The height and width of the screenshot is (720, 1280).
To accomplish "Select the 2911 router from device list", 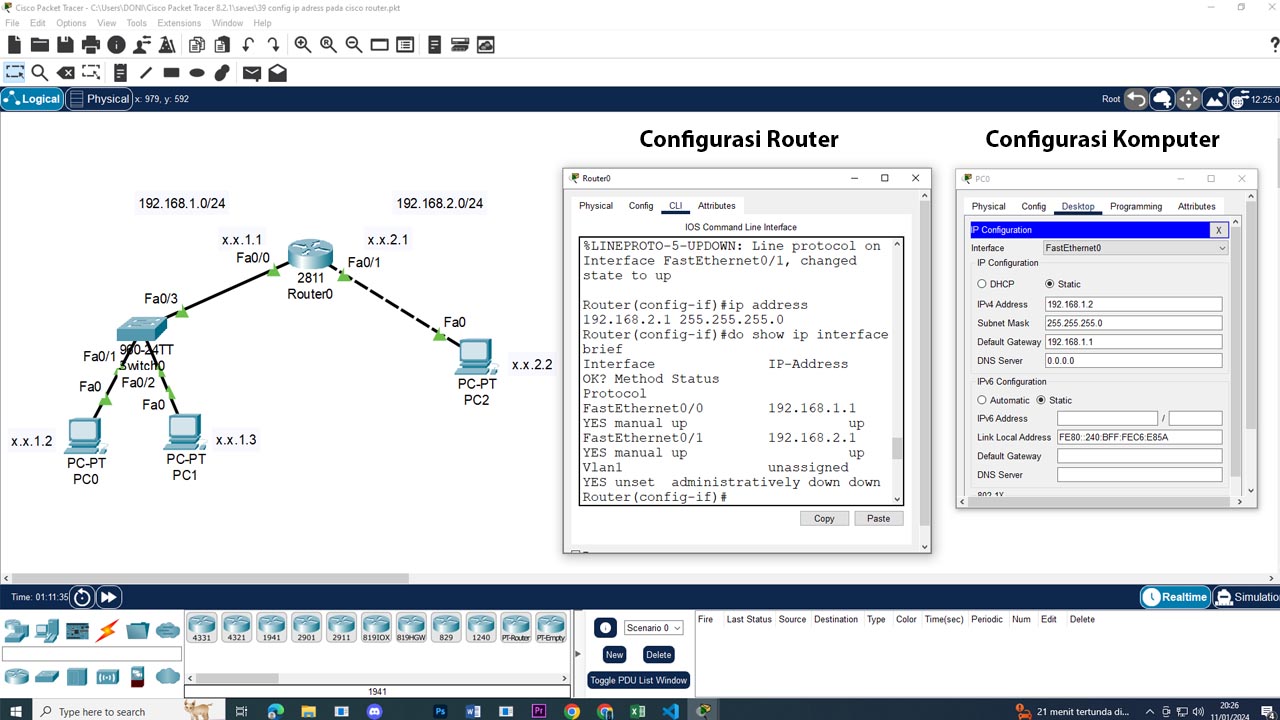I will click(341, 628).
